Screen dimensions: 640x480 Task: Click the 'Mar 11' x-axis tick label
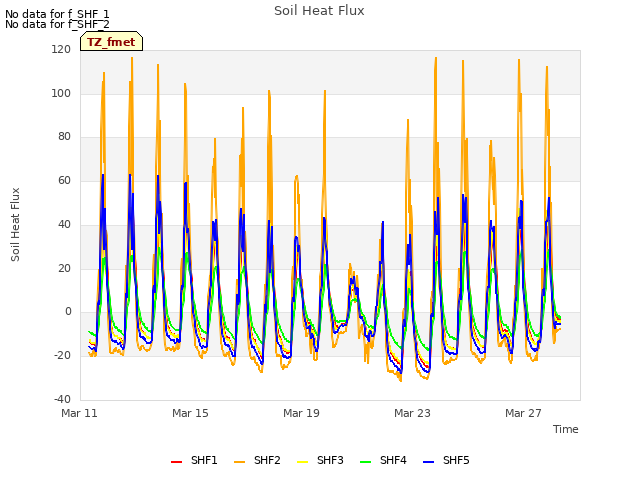pos(79,413)
